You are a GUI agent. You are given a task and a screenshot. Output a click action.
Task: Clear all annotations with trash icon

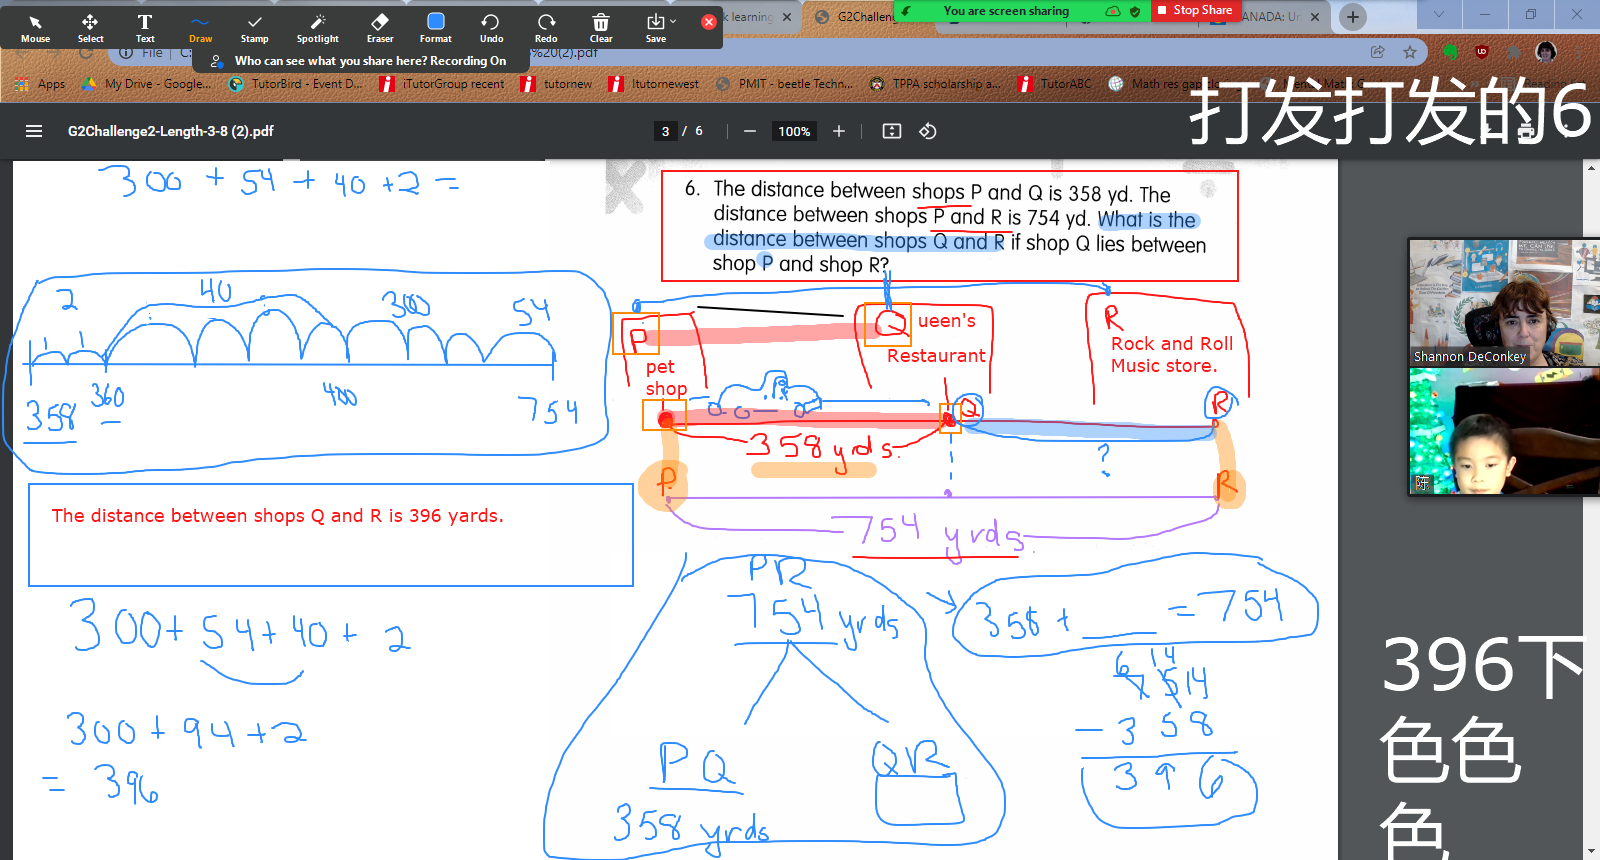click(601, 28)
